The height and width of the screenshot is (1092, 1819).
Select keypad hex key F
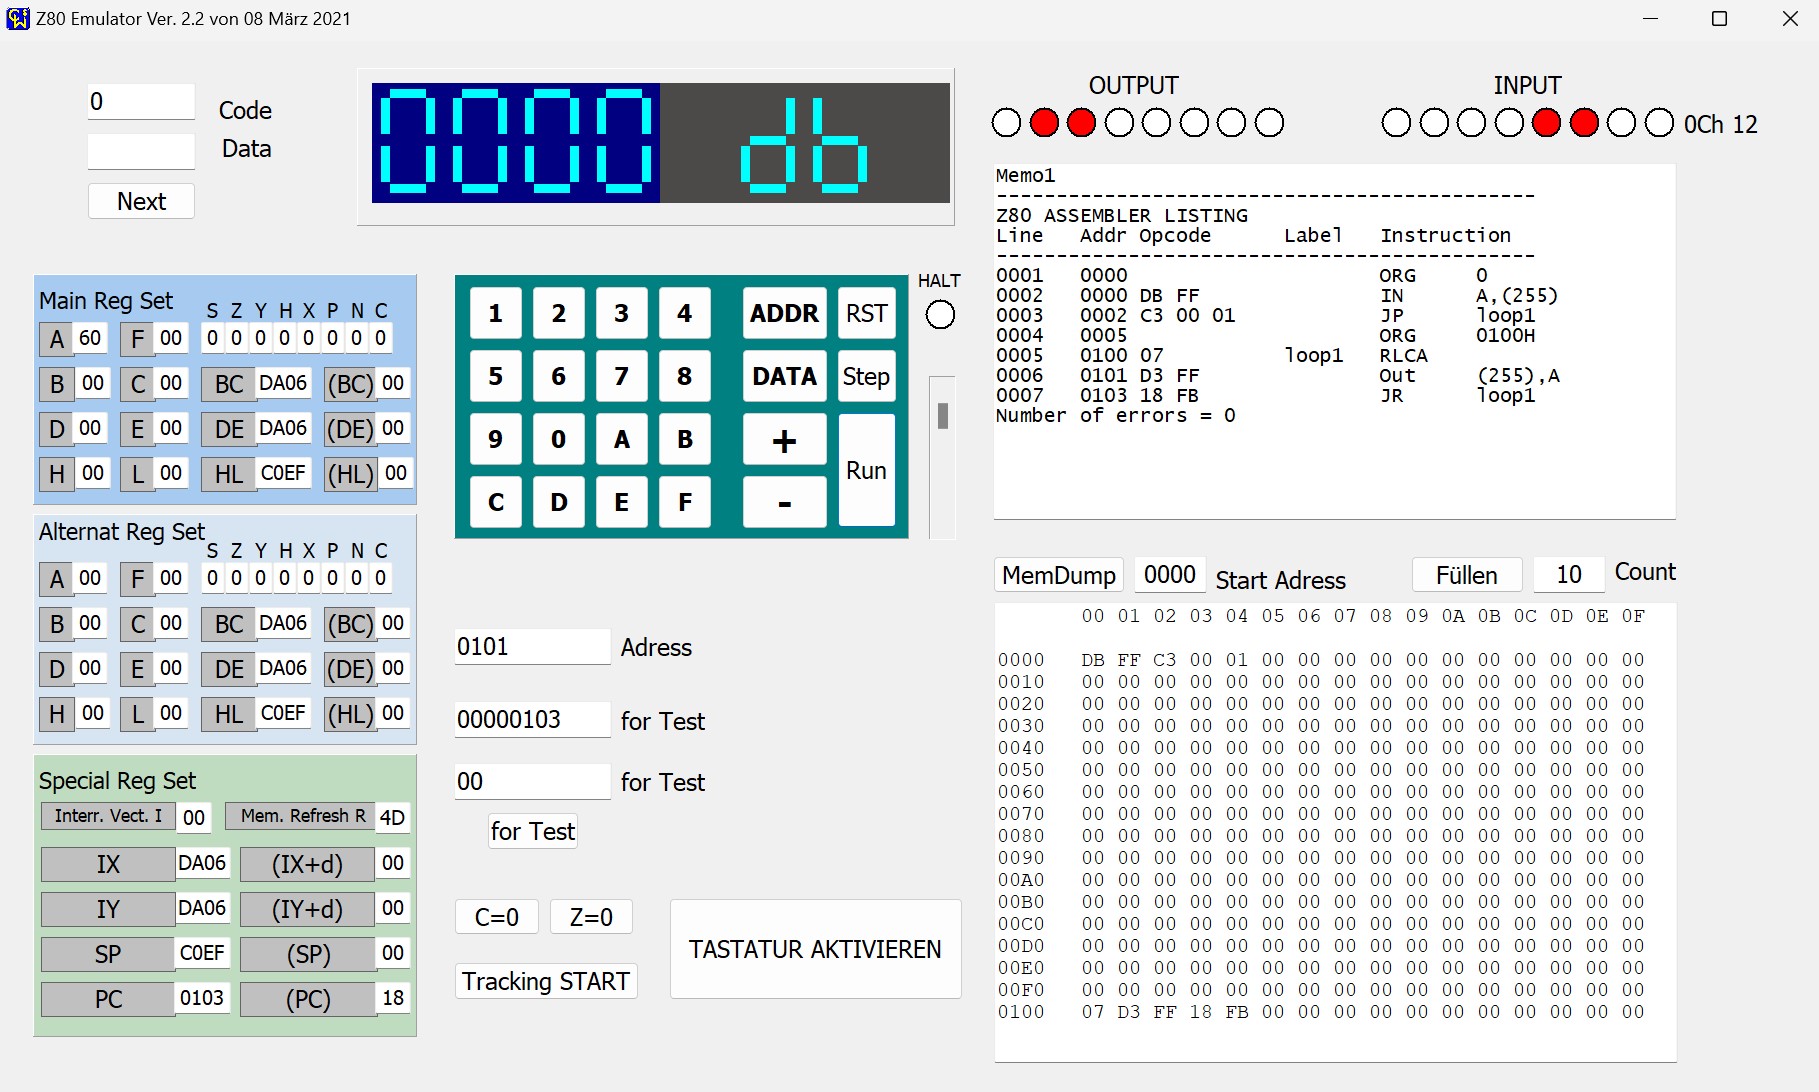685,502
